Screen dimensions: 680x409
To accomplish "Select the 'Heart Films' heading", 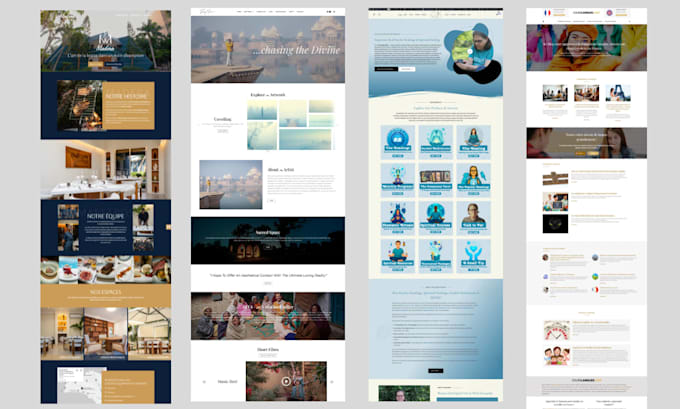I will [x=268, y=349].
